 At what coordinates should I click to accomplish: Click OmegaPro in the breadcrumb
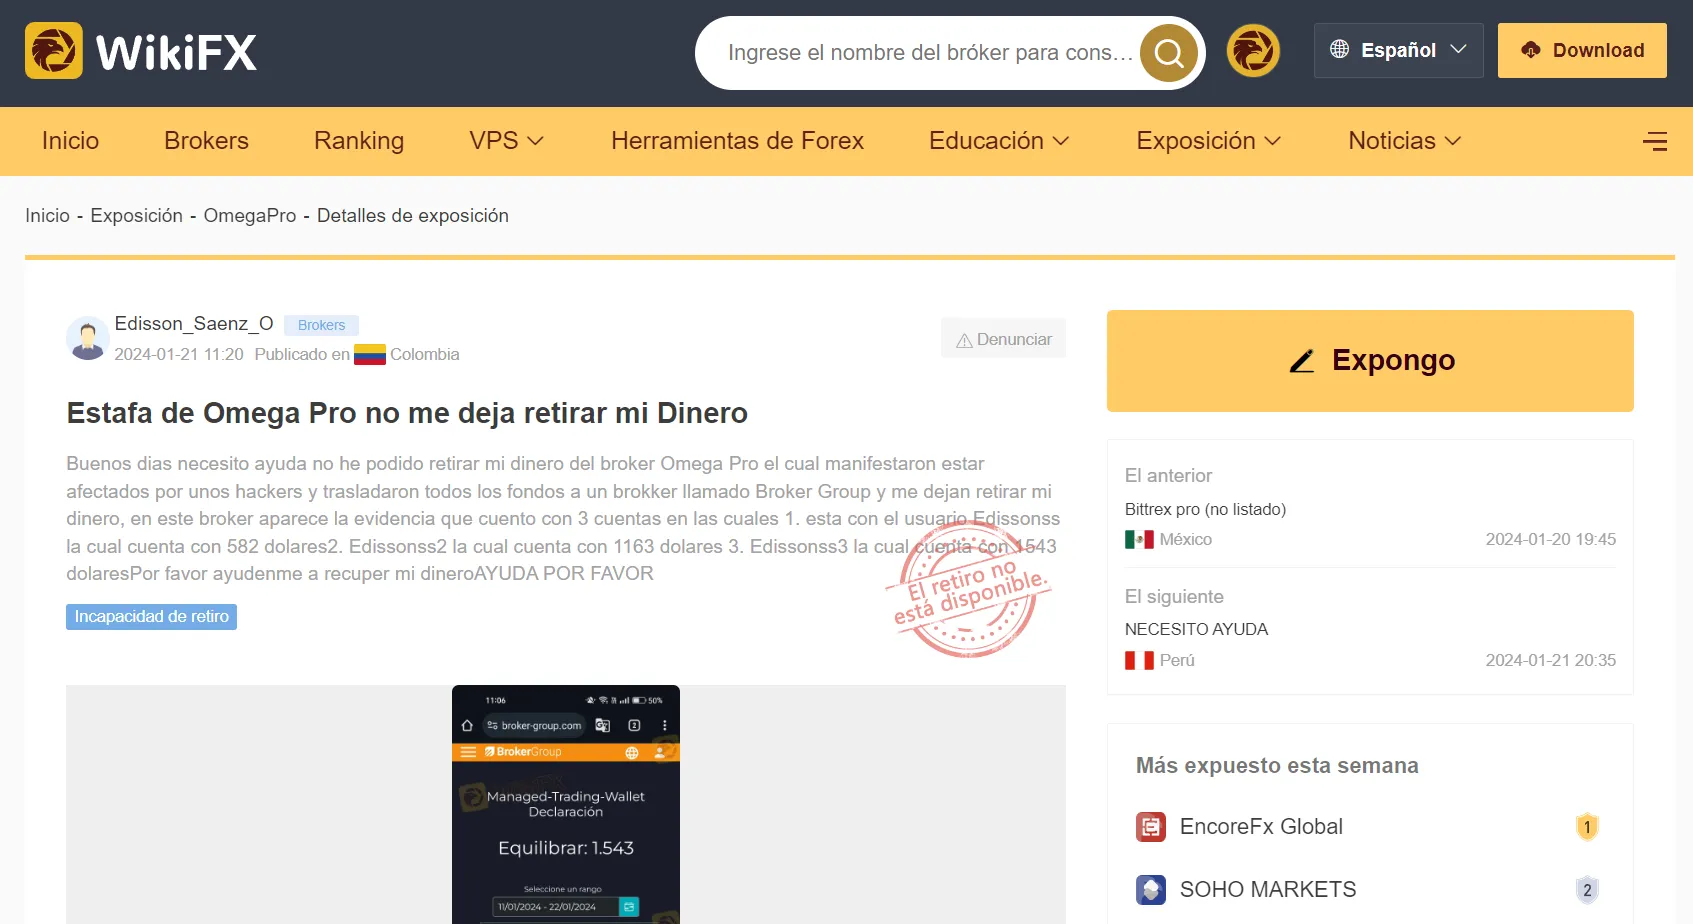pyautogui.click(x=250, y=216)
